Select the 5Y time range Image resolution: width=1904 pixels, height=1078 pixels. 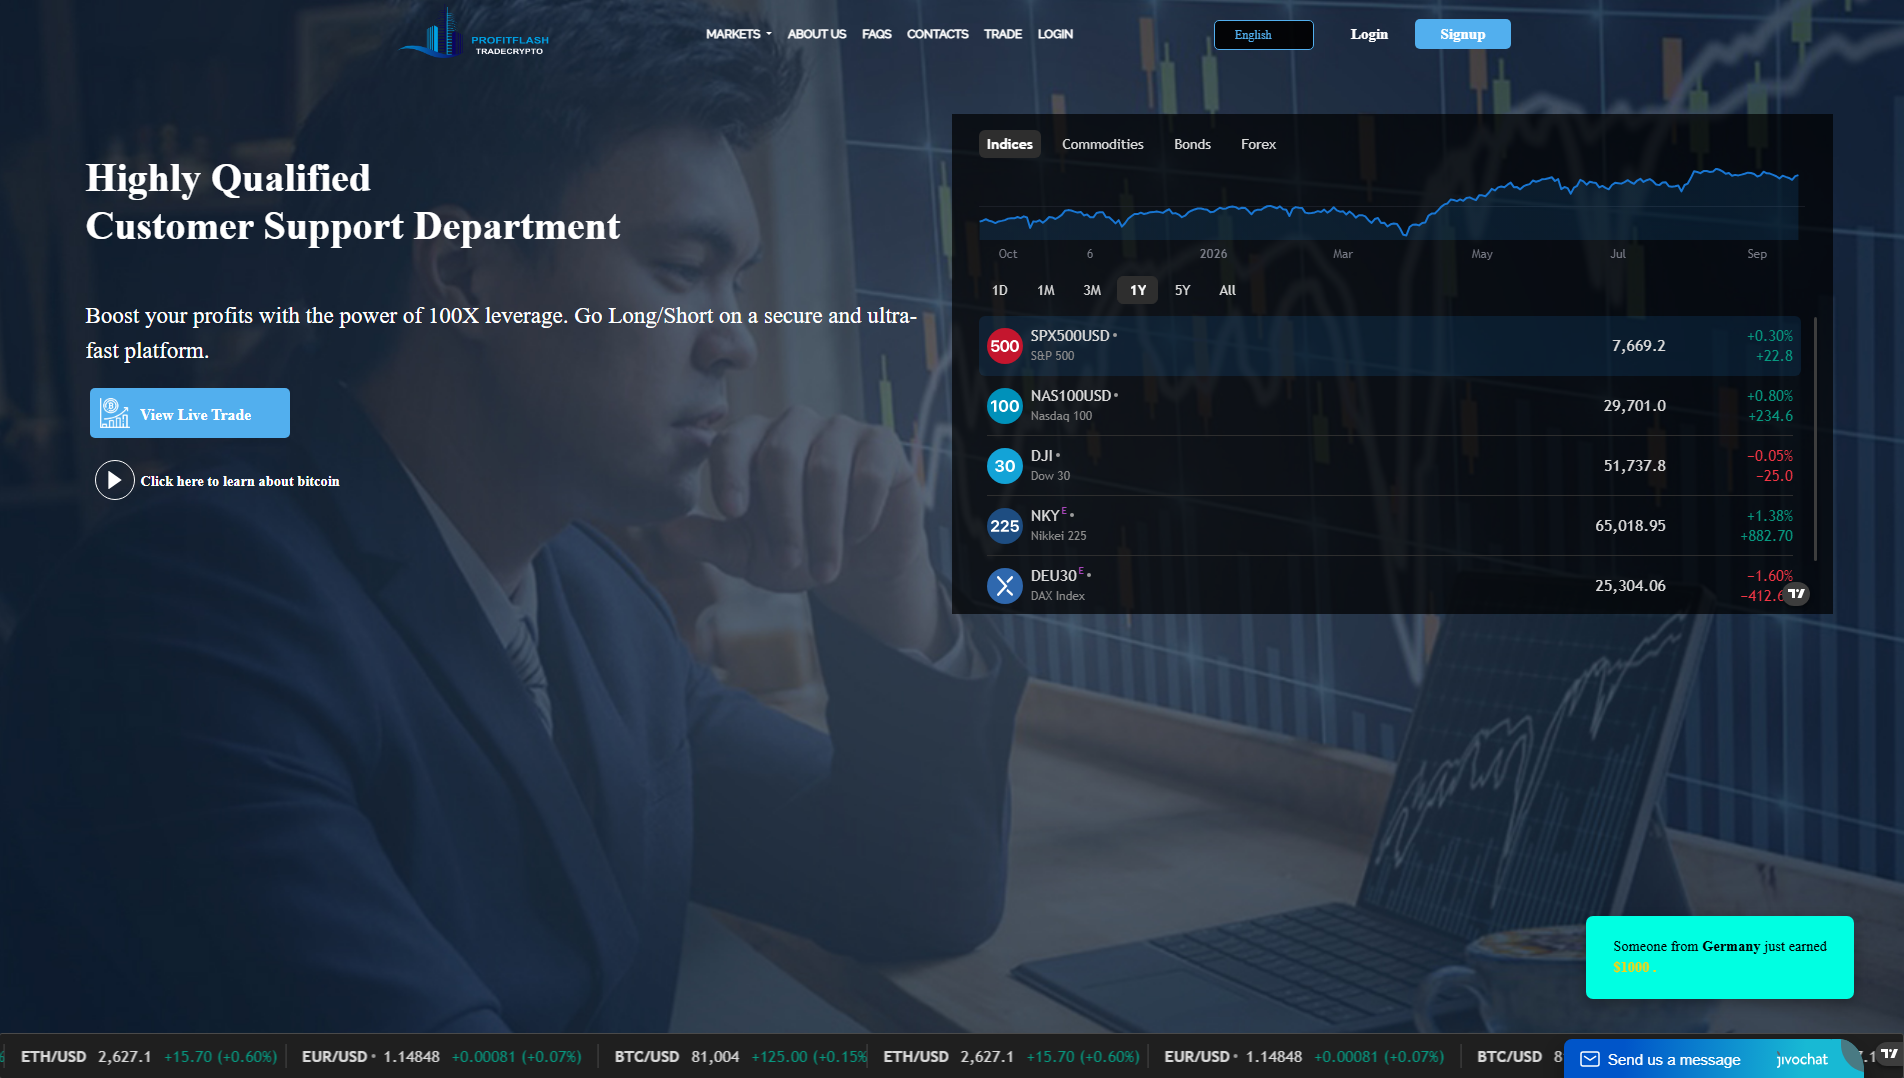[1183, 290]
